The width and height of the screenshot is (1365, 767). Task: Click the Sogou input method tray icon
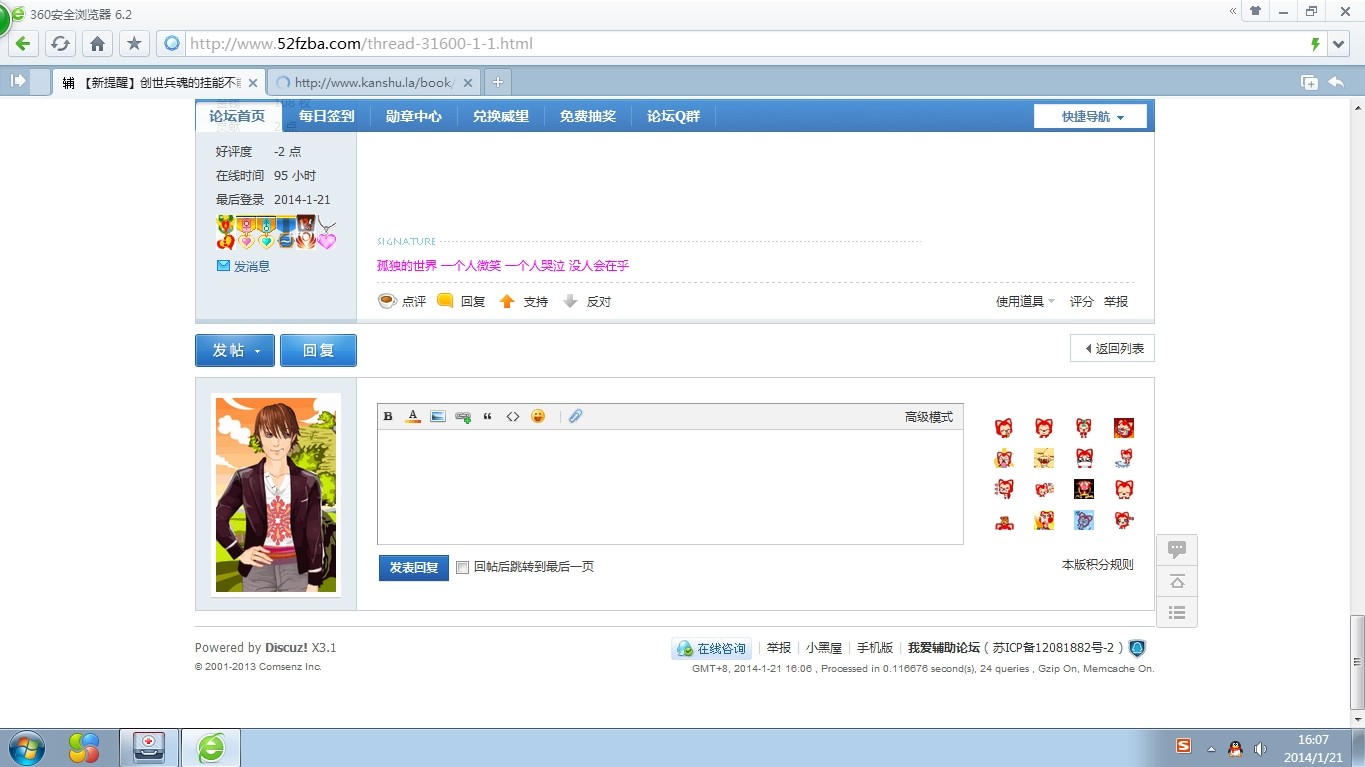tap(1184, 747)
